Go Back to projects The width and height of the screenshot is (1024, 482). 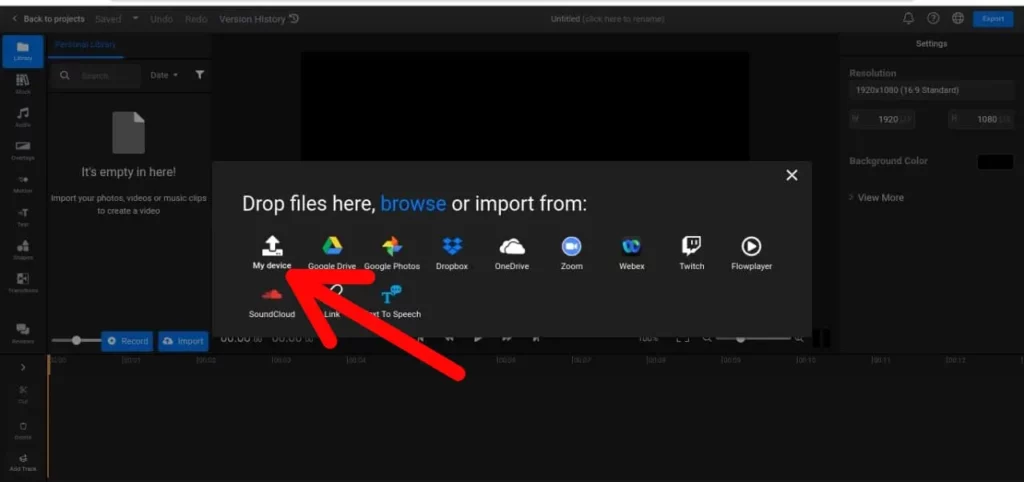(48, 19)
